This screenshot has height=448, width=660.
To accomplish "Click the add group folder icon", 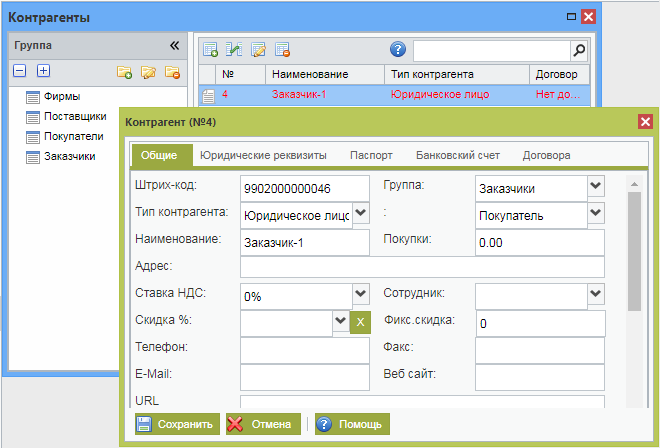I will pos(124,72).
